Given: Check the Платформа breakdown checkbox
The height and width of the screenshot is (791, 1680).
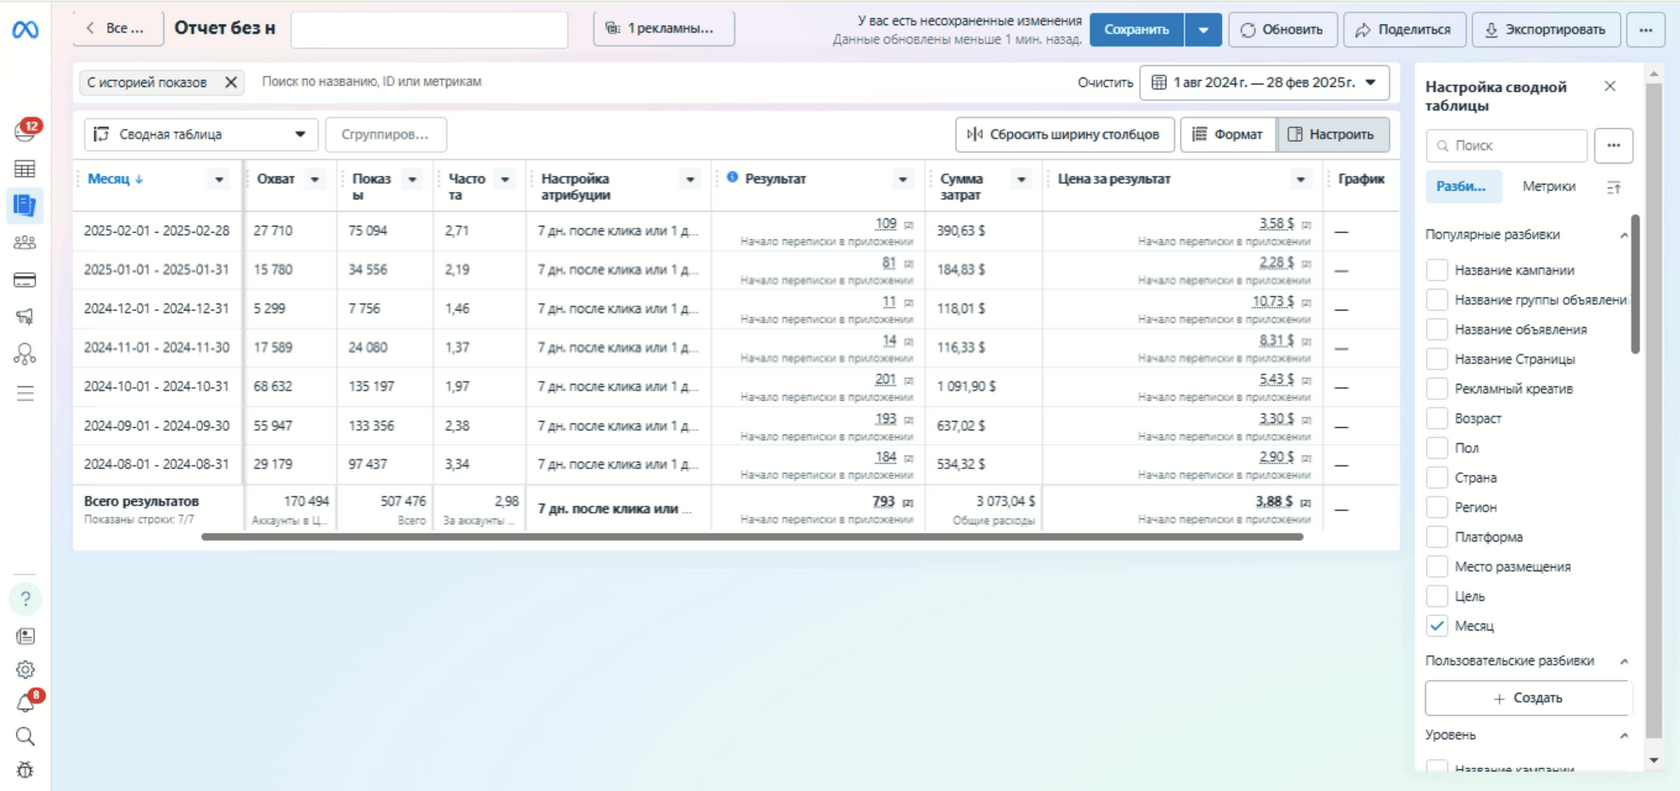Looking at the screenshot, I should coord(1437,537).
